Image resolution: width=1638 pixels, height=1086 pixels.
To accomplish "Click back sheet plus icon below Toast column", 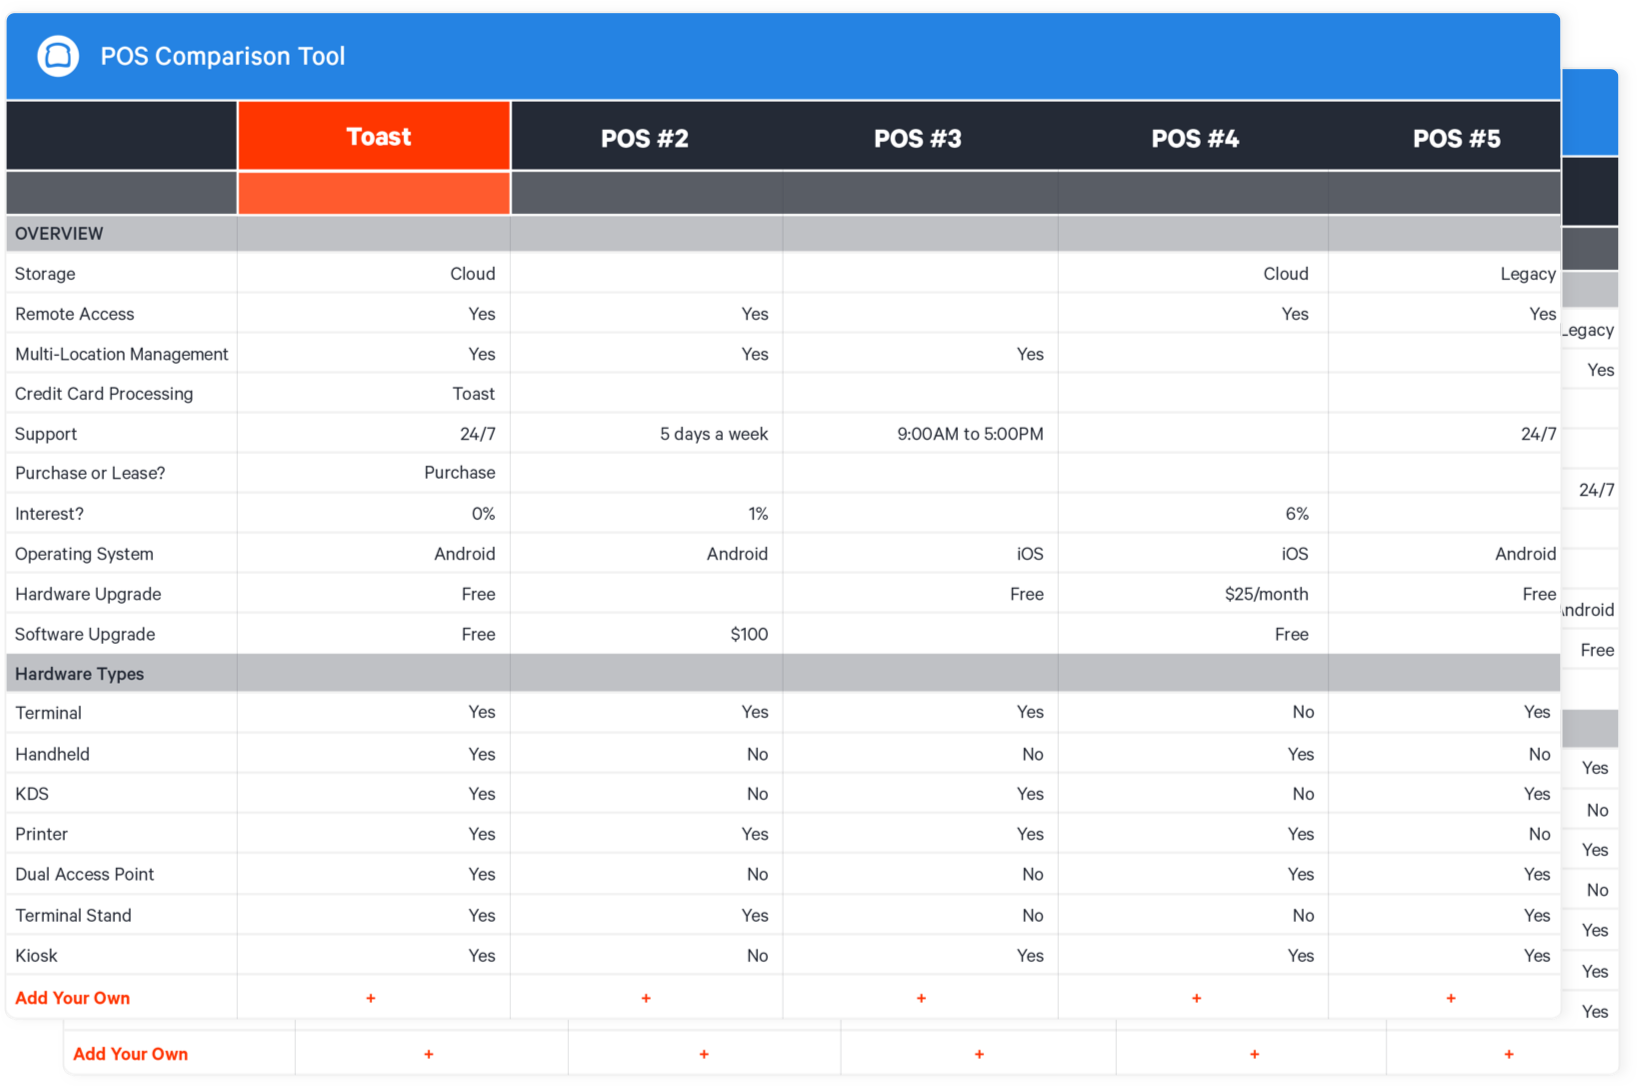I will pyautogui.click(x=429, y=1054).
